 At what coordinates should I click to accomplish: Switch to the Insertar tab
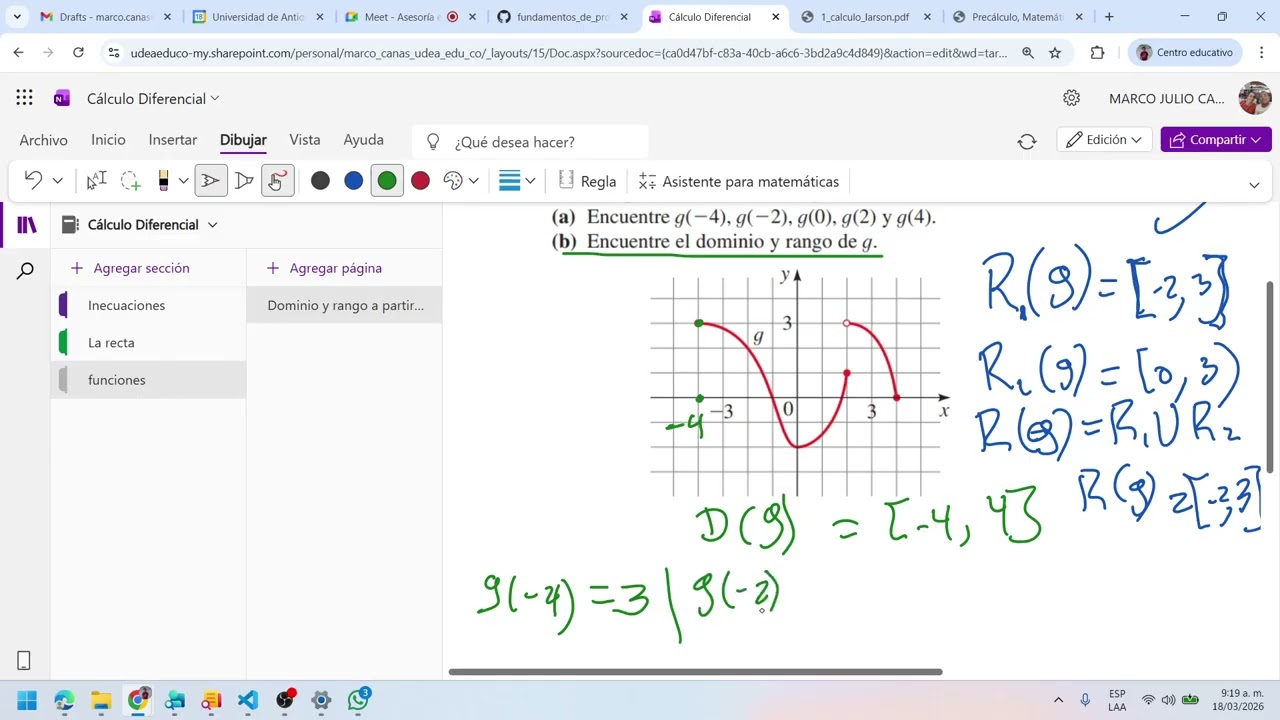tap(173, 140)
